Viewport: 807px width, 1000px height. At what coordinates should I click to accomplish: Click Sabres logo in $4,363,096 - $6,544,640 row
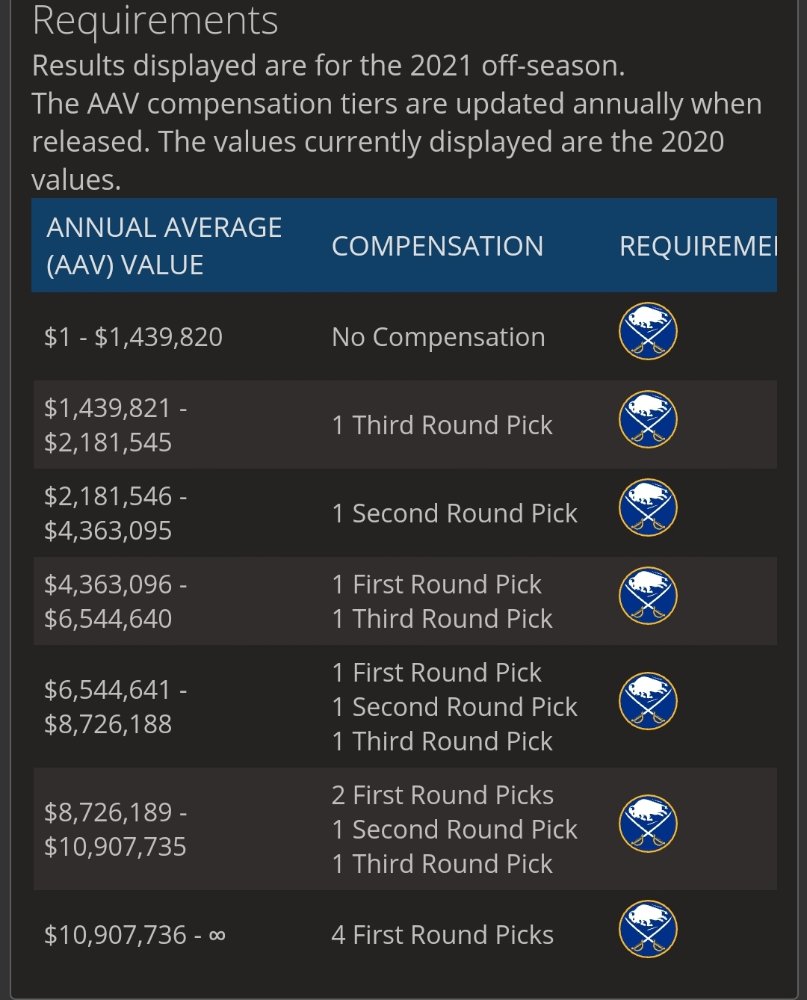tap(648, 596)
